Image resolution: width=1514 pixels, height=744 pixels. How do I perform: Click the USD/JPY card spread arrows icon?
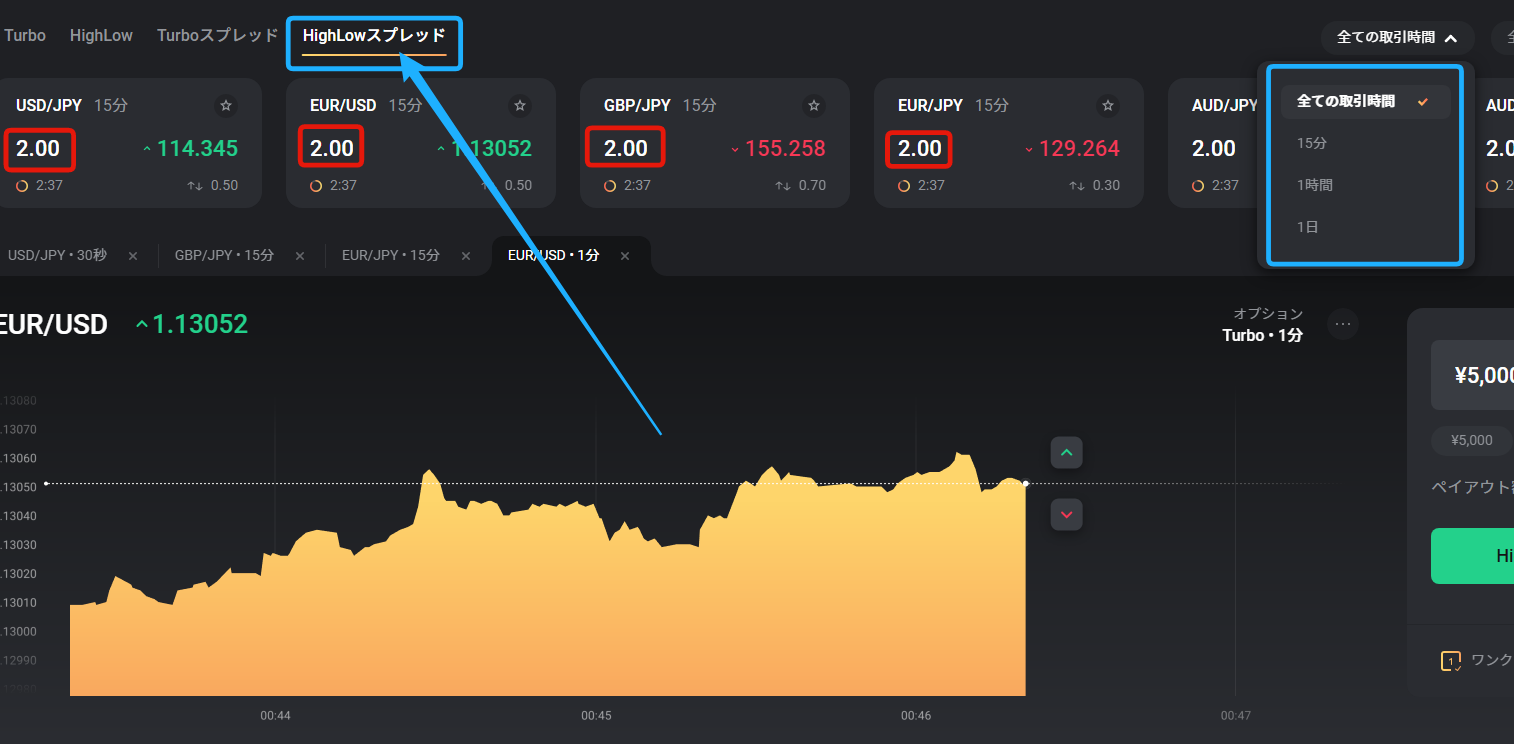point(195,186)
